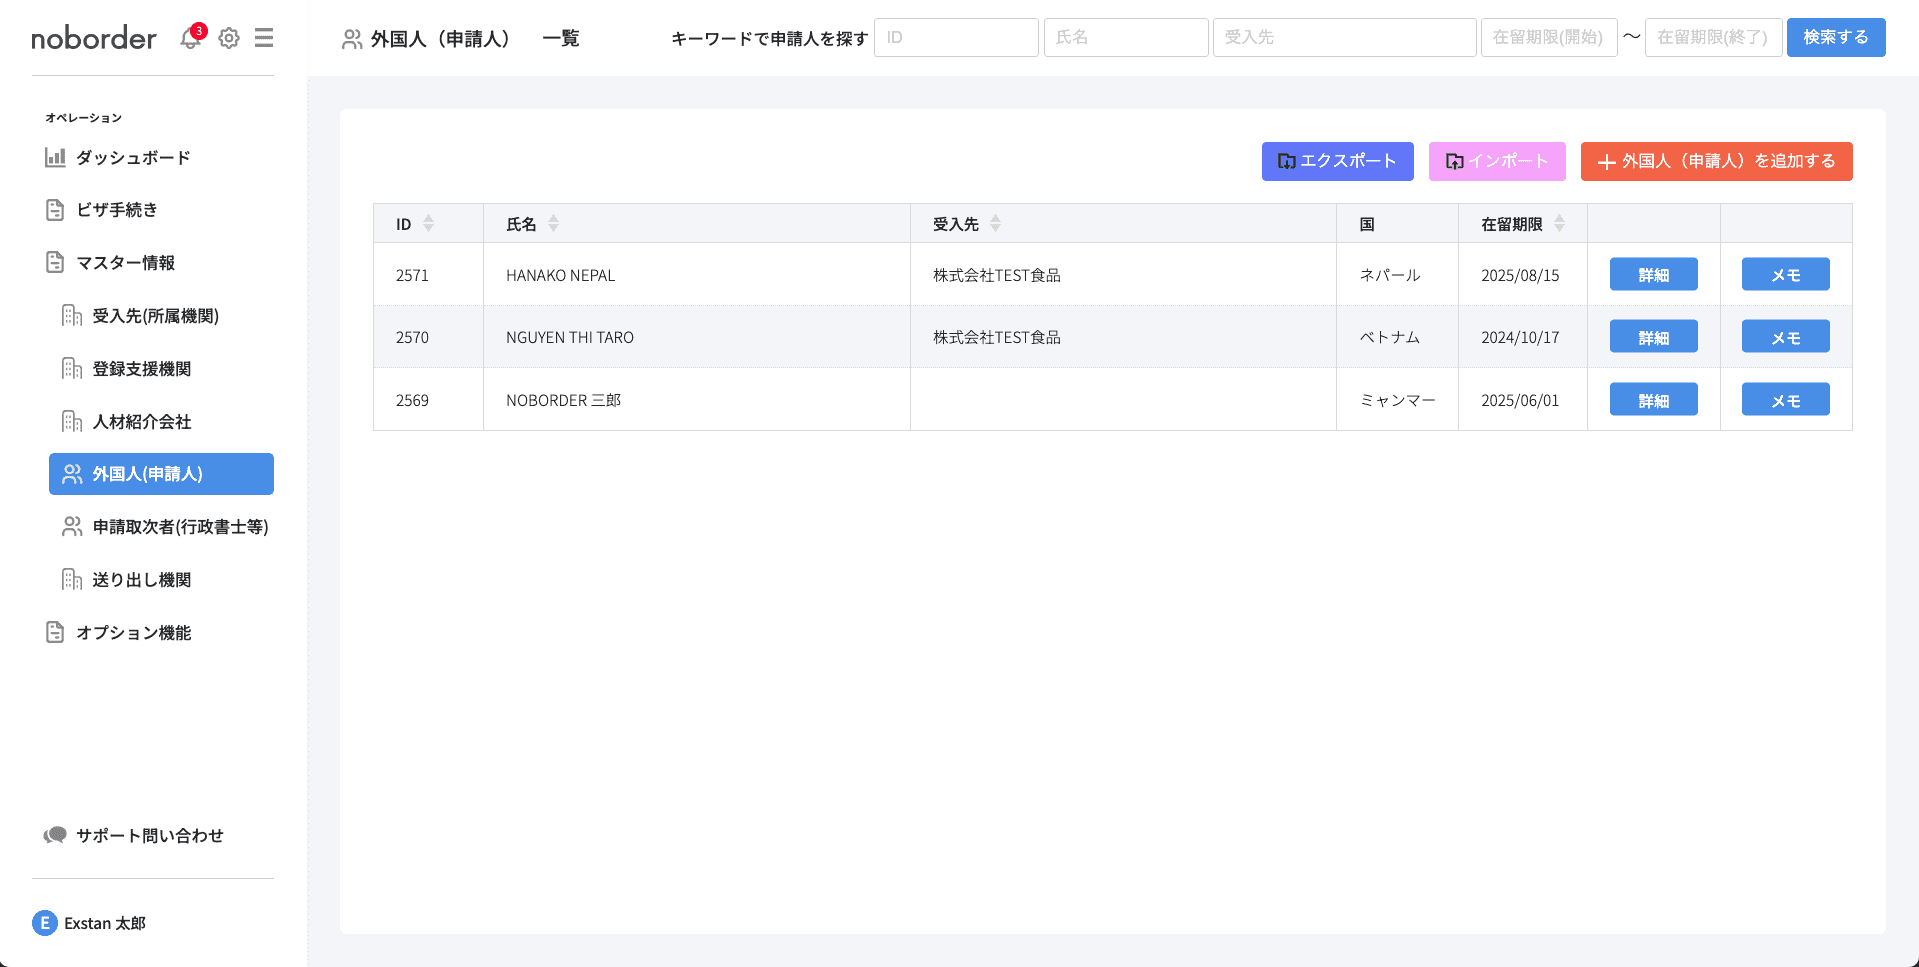Open ビザ手続き menu item
Viewport: 1919px width, 967px height.
point(117,210)
